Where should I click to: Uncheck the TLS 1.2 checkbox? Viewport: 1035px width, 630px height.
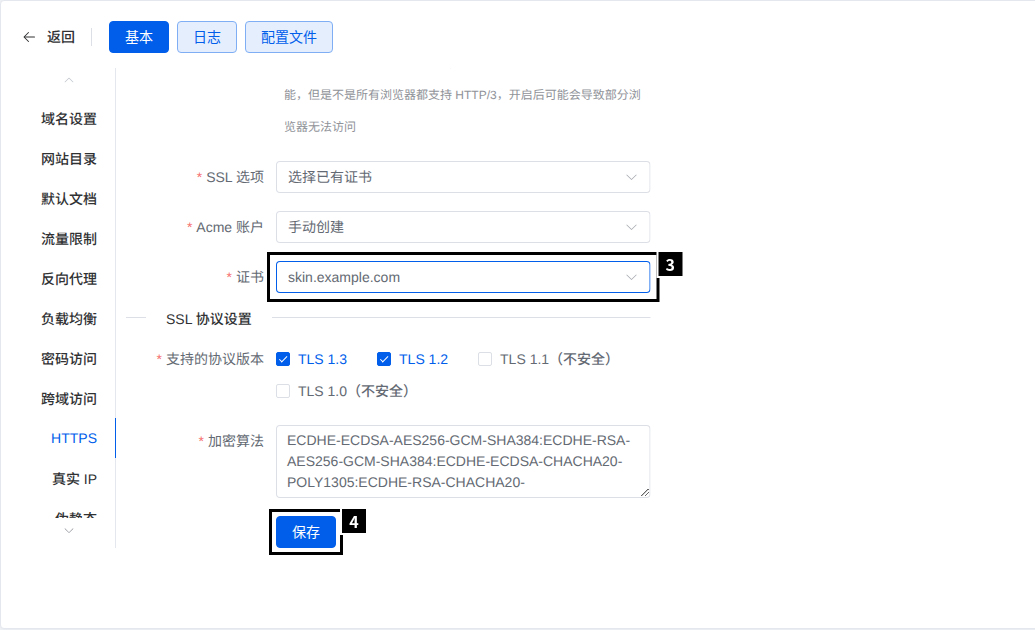click(384, 359)
